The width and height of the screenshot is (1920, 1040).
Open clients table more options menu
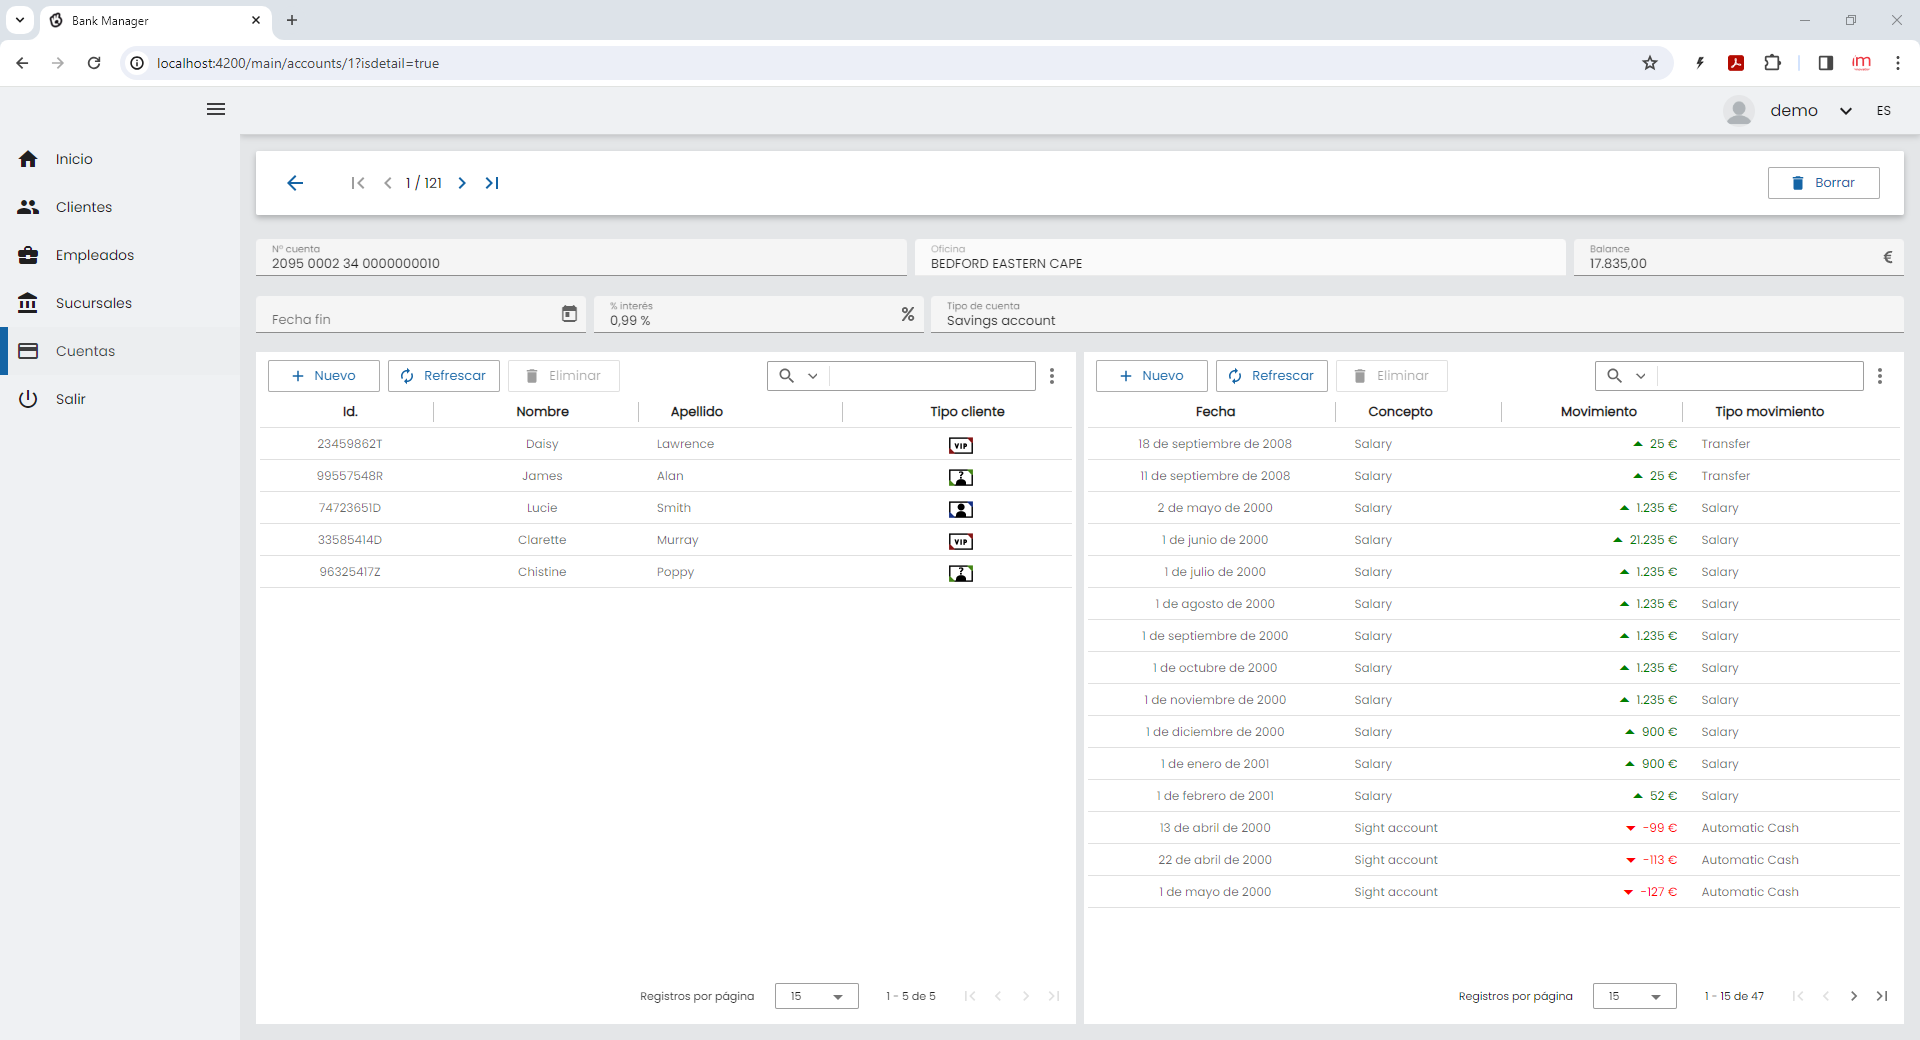coord(1052,376)
